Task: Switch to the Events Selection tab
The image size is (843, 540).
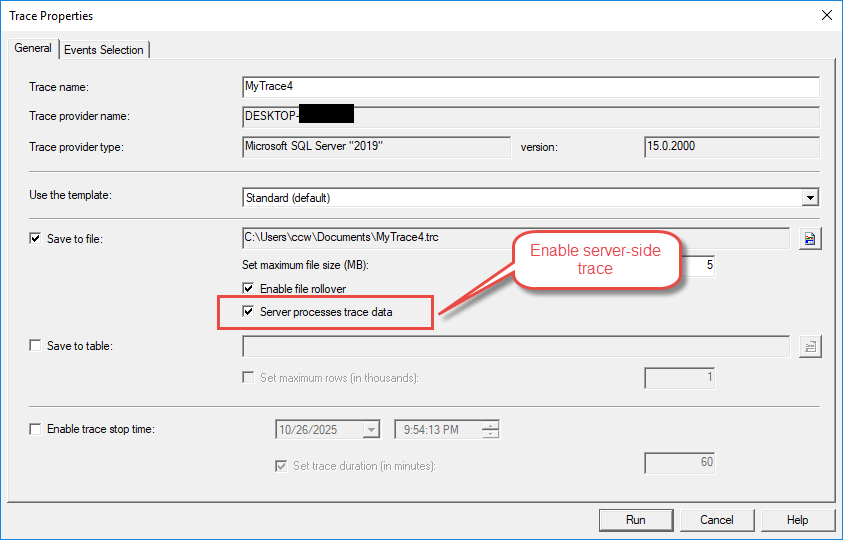Action: pyautogui.click(x=104, y=49)
